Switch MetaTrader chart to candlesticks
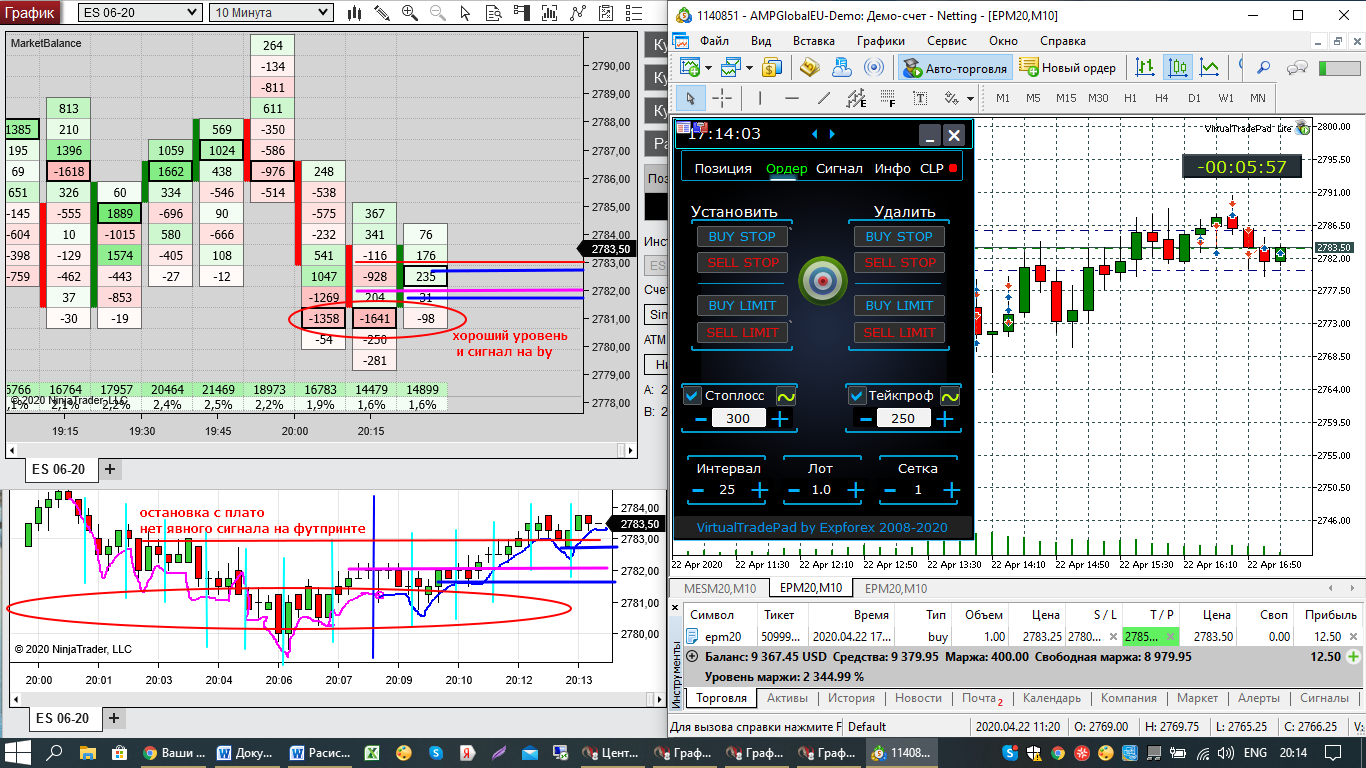The width and height of the screenshot is (1366, 768). [x=1177, y=68]
